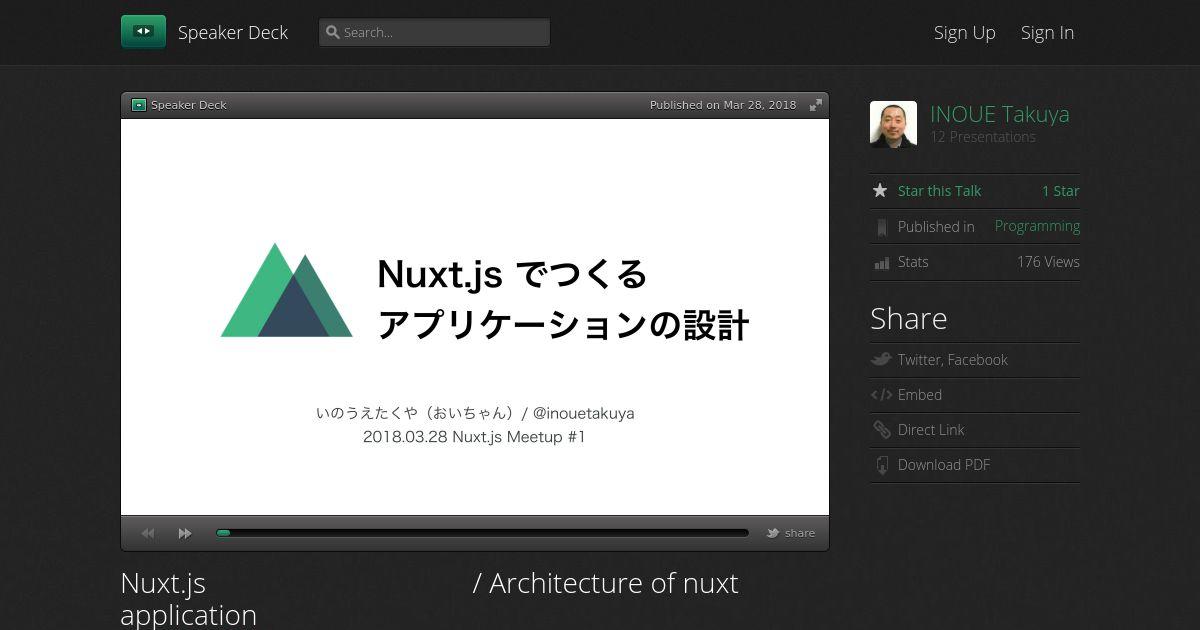The height and width of the screenshot is (630, 1200).
Task: Go to the previous slide
Action: (148, 534)
